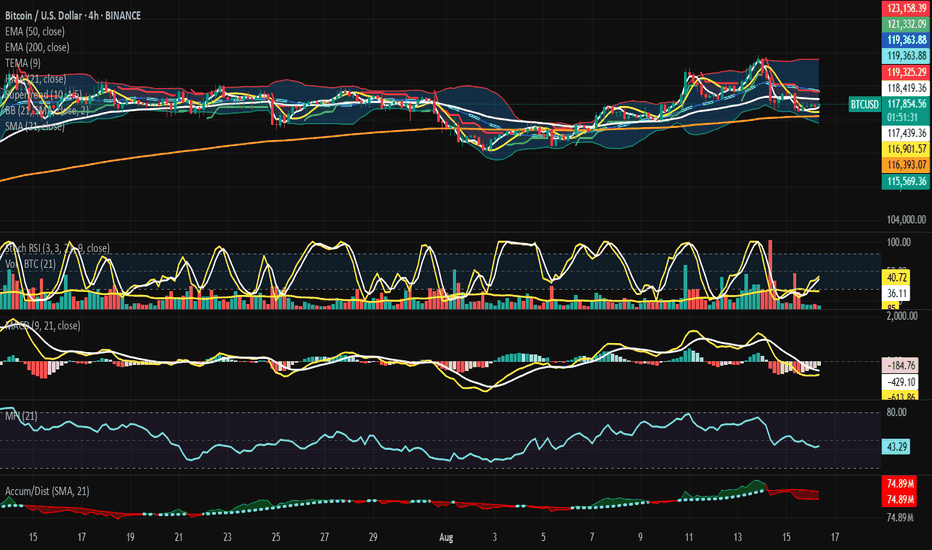Viewport: 932px width, 550px height.
Task: Select the white 36.11 Stoch RSI value
Action: [x=896, y=293]
